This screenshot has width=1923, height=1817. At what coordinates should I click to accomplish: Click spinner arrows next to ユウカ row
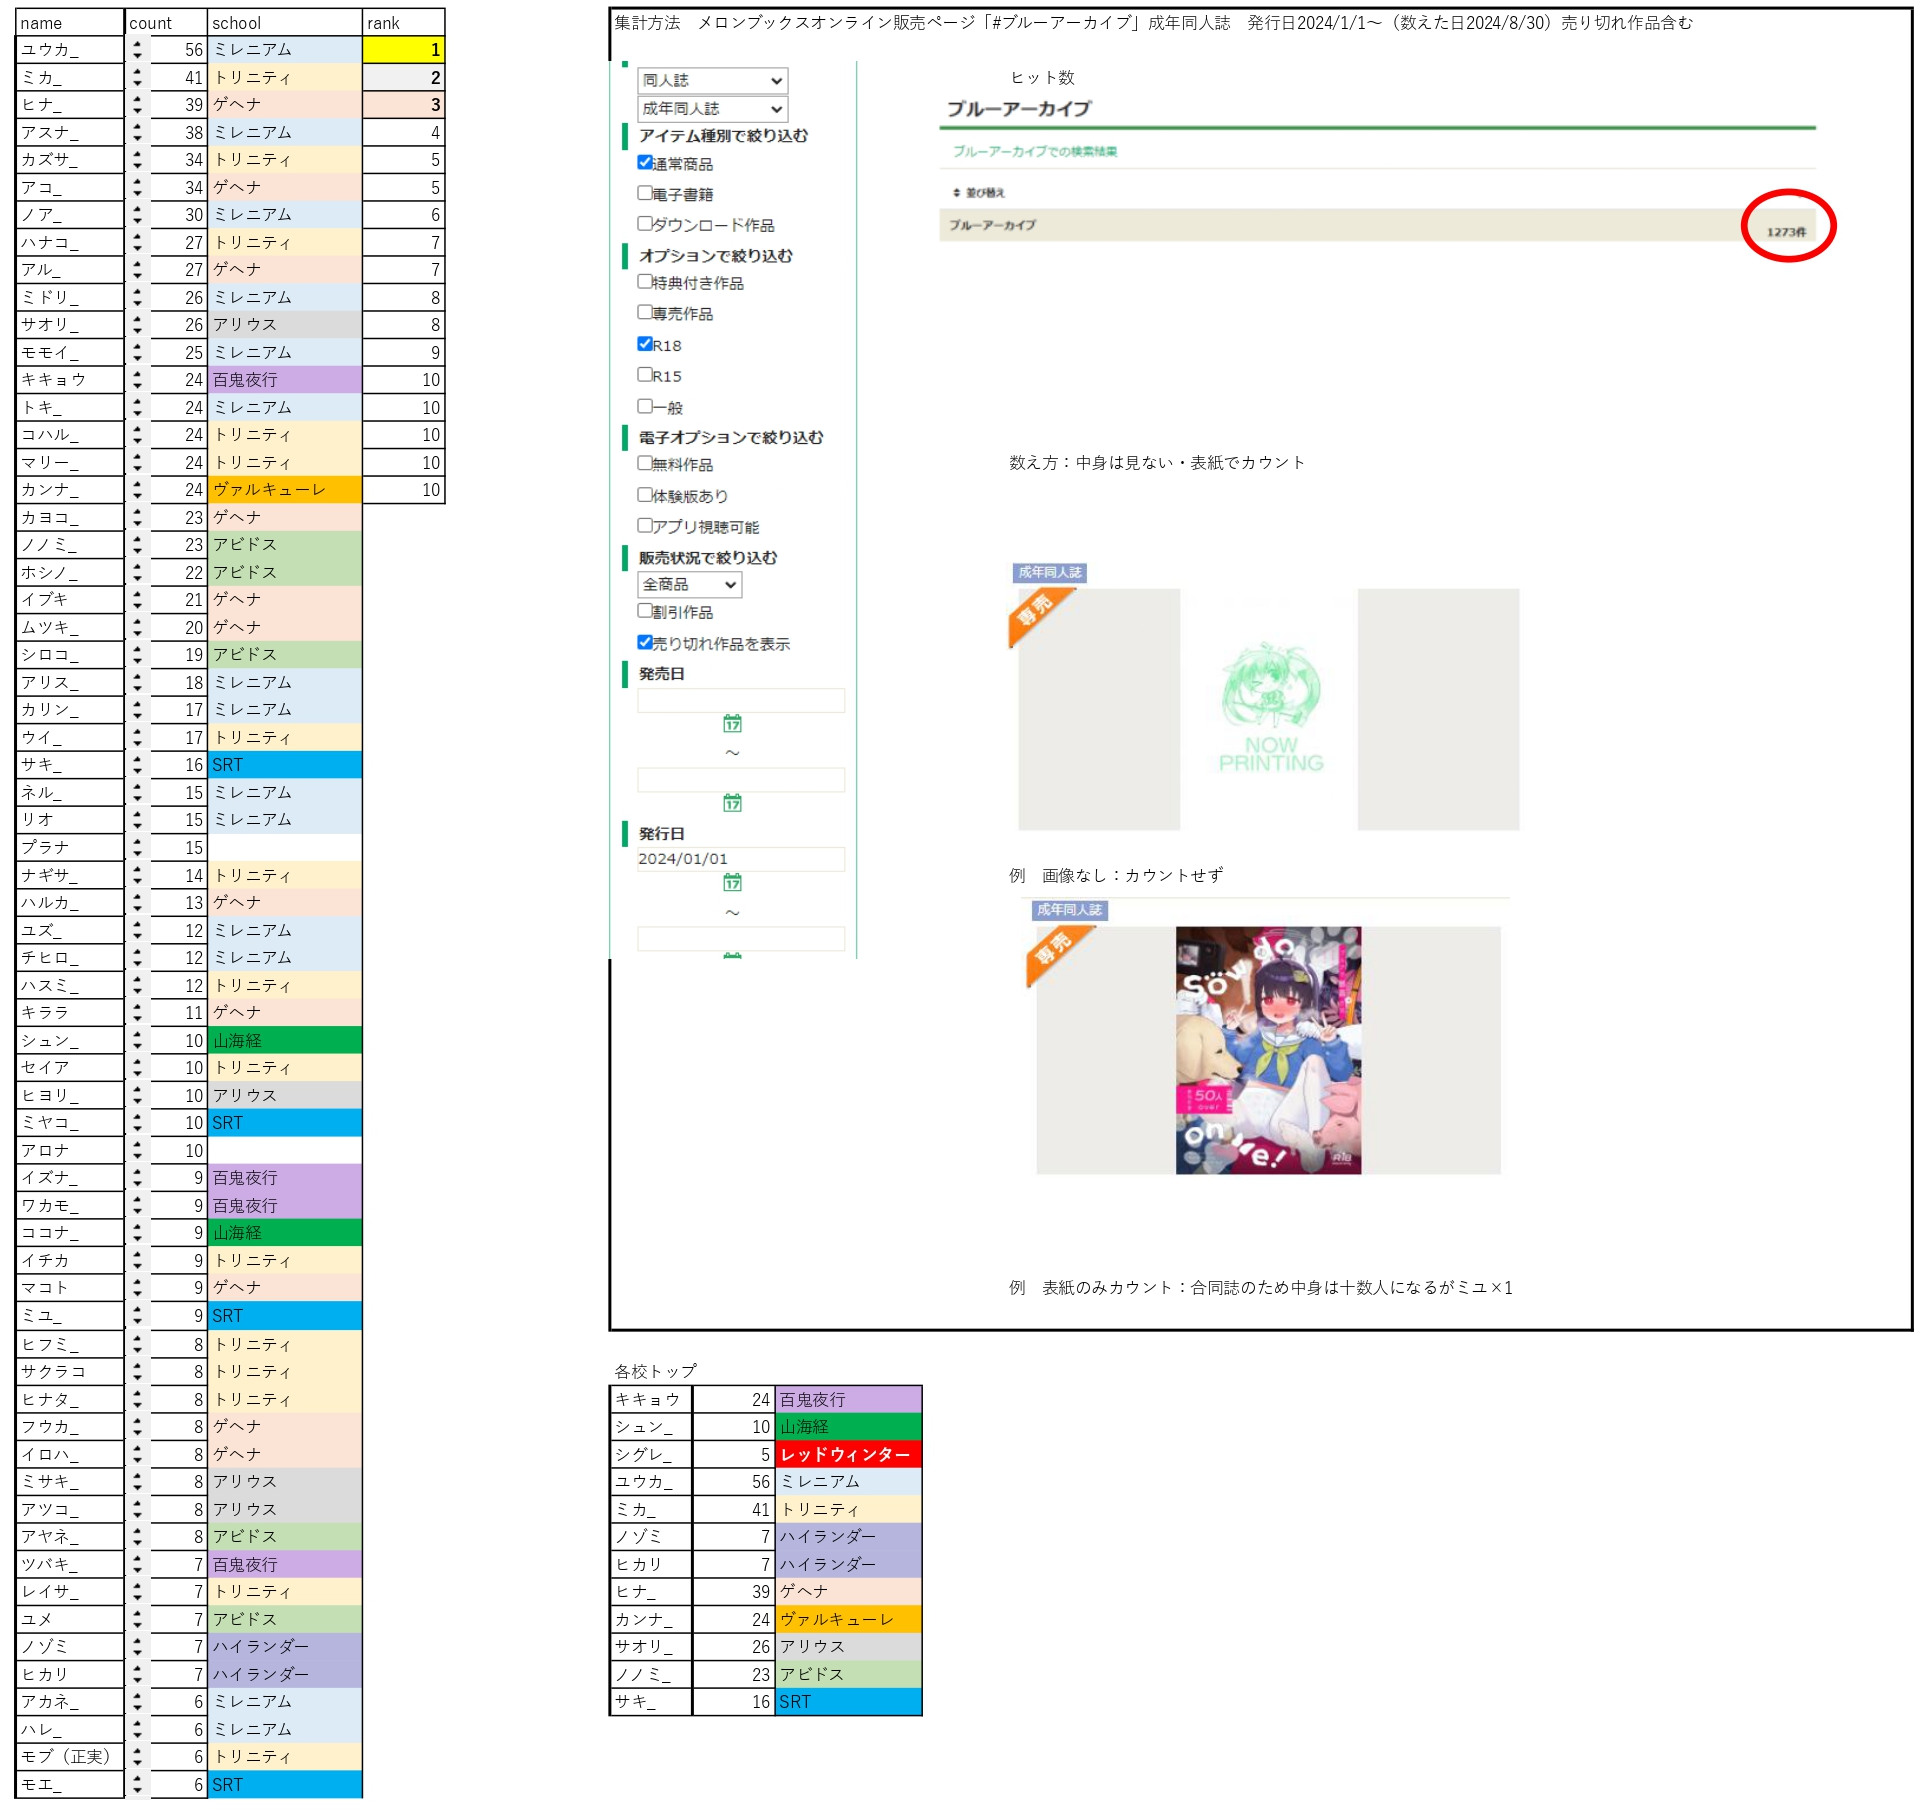137,49
